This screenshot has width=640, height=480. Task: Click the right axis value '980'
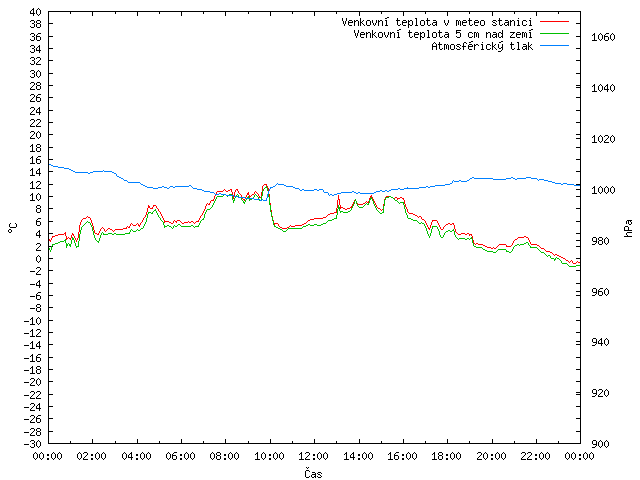pyautogui.click(x=600, y=241)
